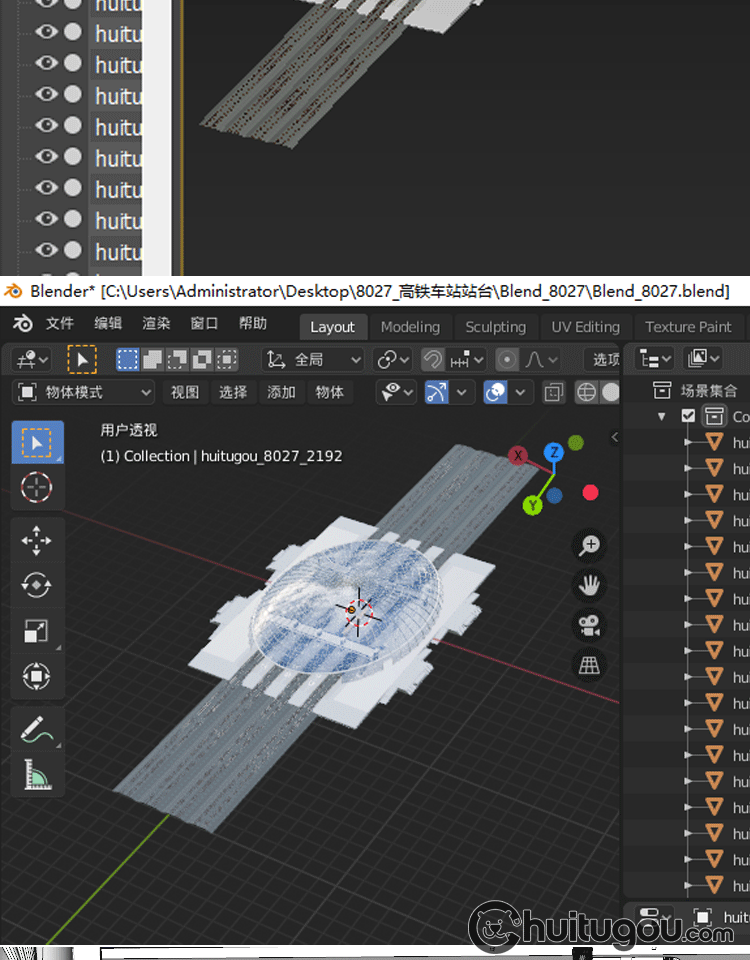The width and height of the screenshot is (750, 960).
Task: Toggle snapping magnet button
Action: coord(433,359)
